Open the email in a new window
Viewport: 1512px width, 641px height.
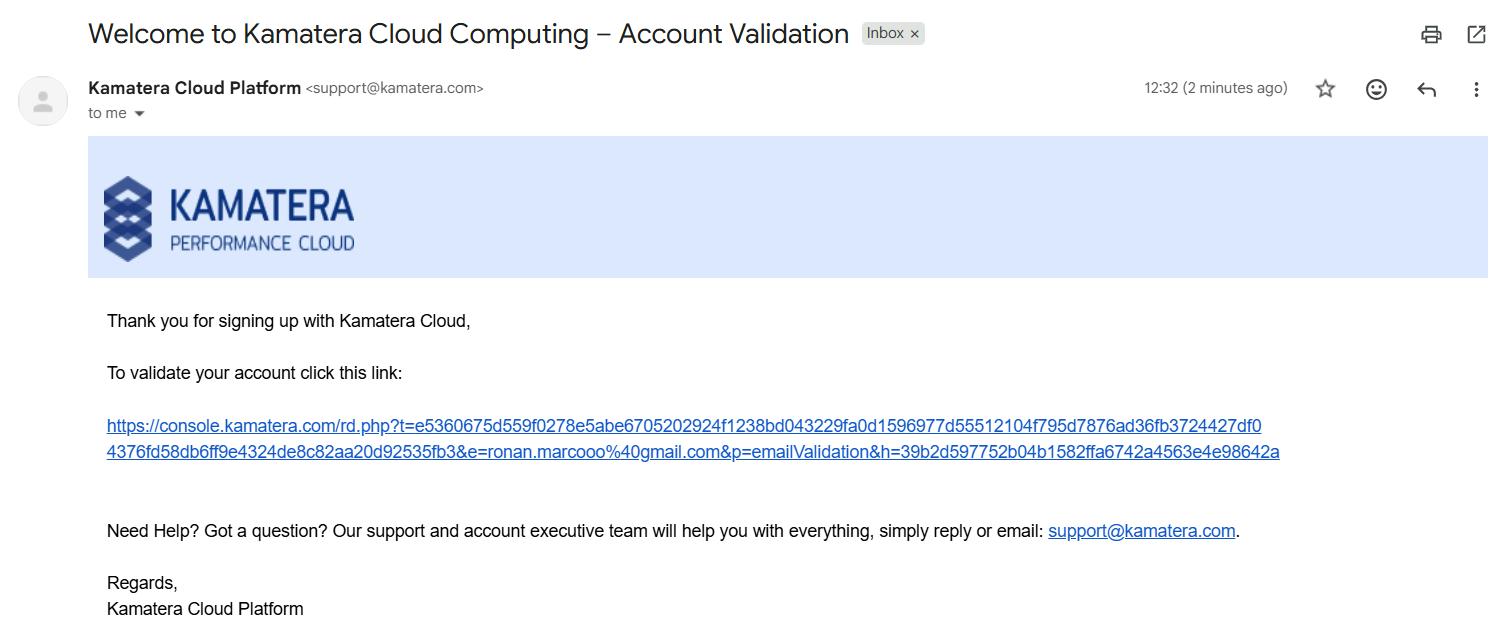[x=1476, y=34]
